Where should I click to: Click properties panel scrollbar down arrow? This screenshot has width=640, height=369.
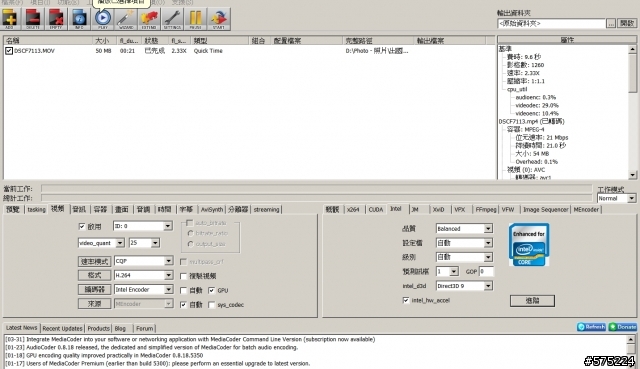[x=632, y=175]
